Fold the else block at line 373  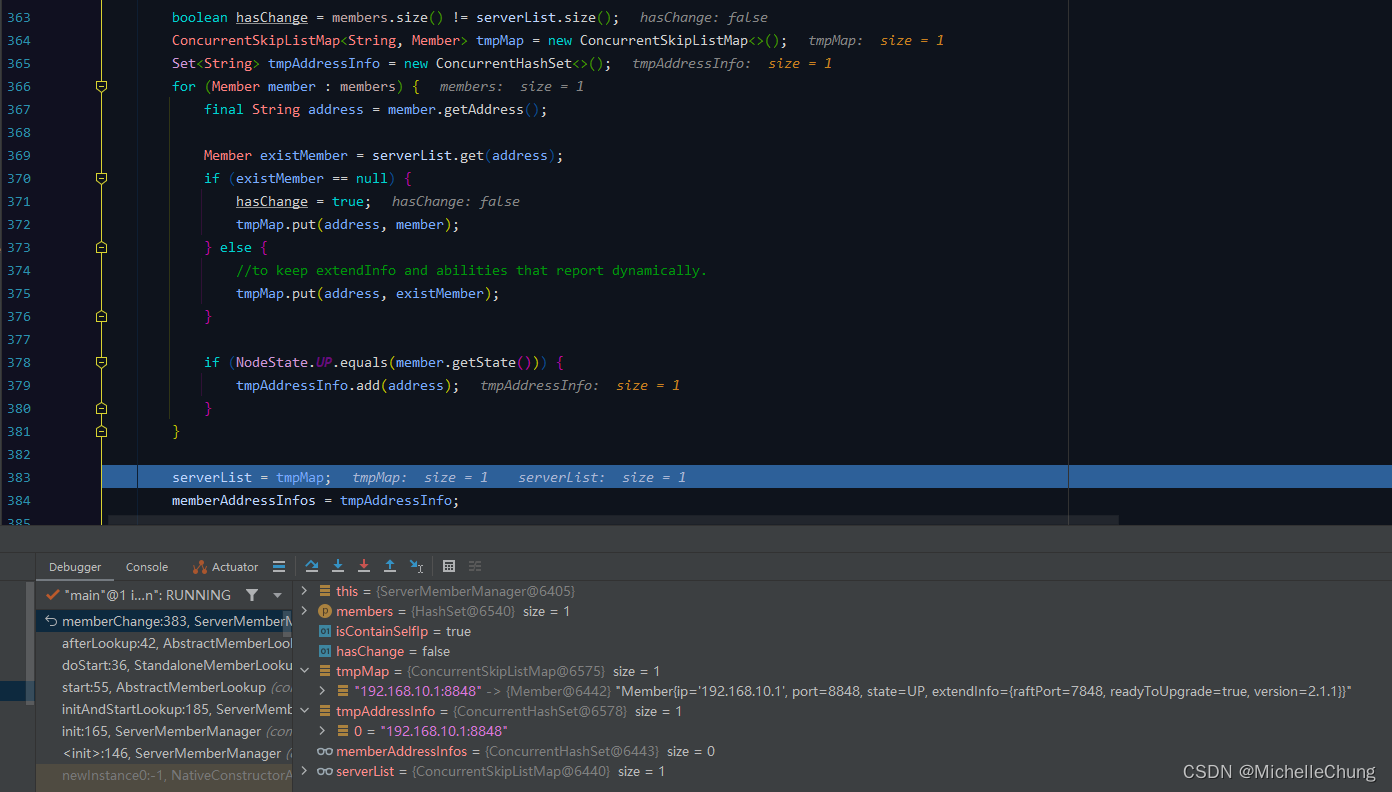[101, 247]
